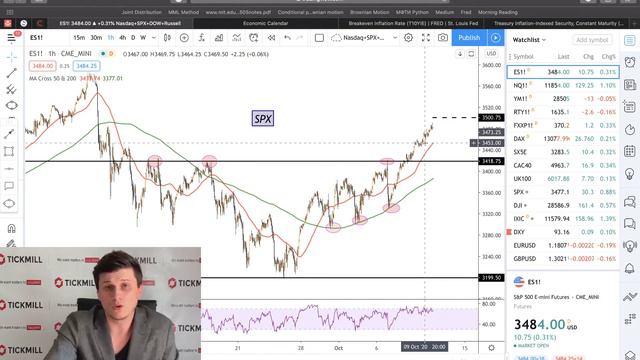Select the GBPUSD watchlist row
The height and width of the screenshot is (360, 640).
point(563,259)
